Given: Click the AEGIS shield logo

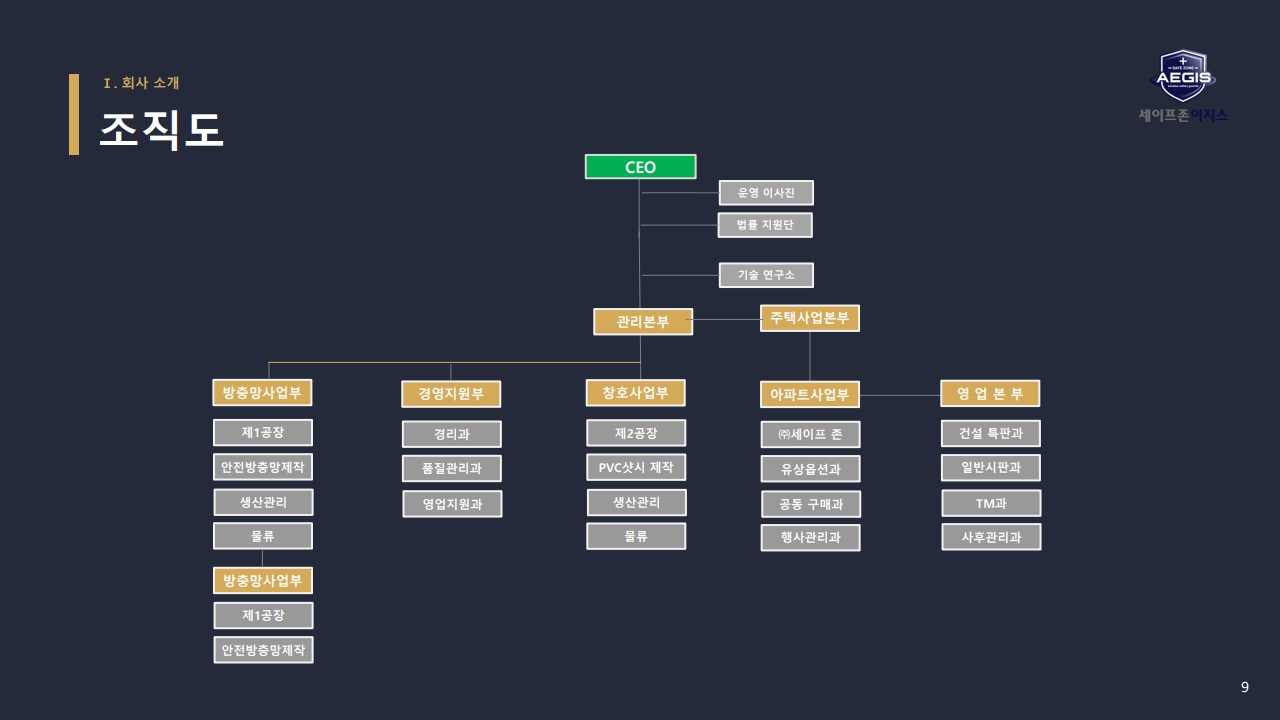Looking at the screenshot, I should [1184, 76].
